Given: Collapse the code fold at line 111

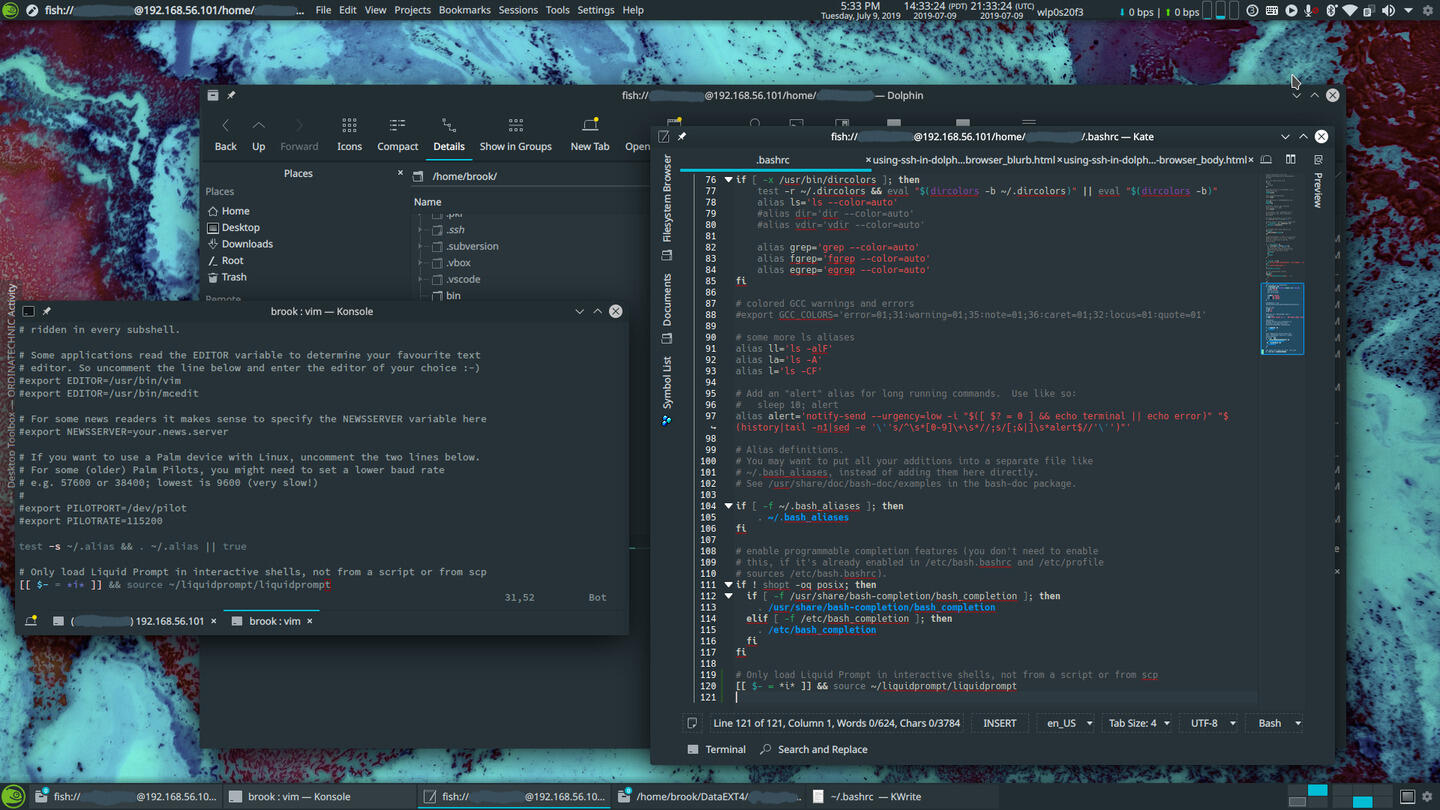Looking at the screenshot, I should tap(728, 585).
